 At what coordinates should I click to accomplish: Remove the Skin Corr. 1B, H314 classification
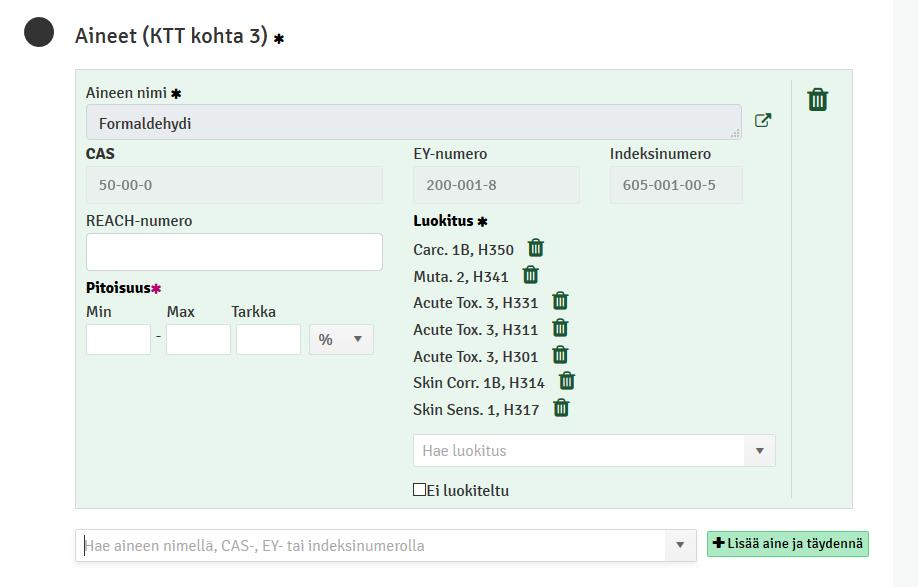click(567, 382)
